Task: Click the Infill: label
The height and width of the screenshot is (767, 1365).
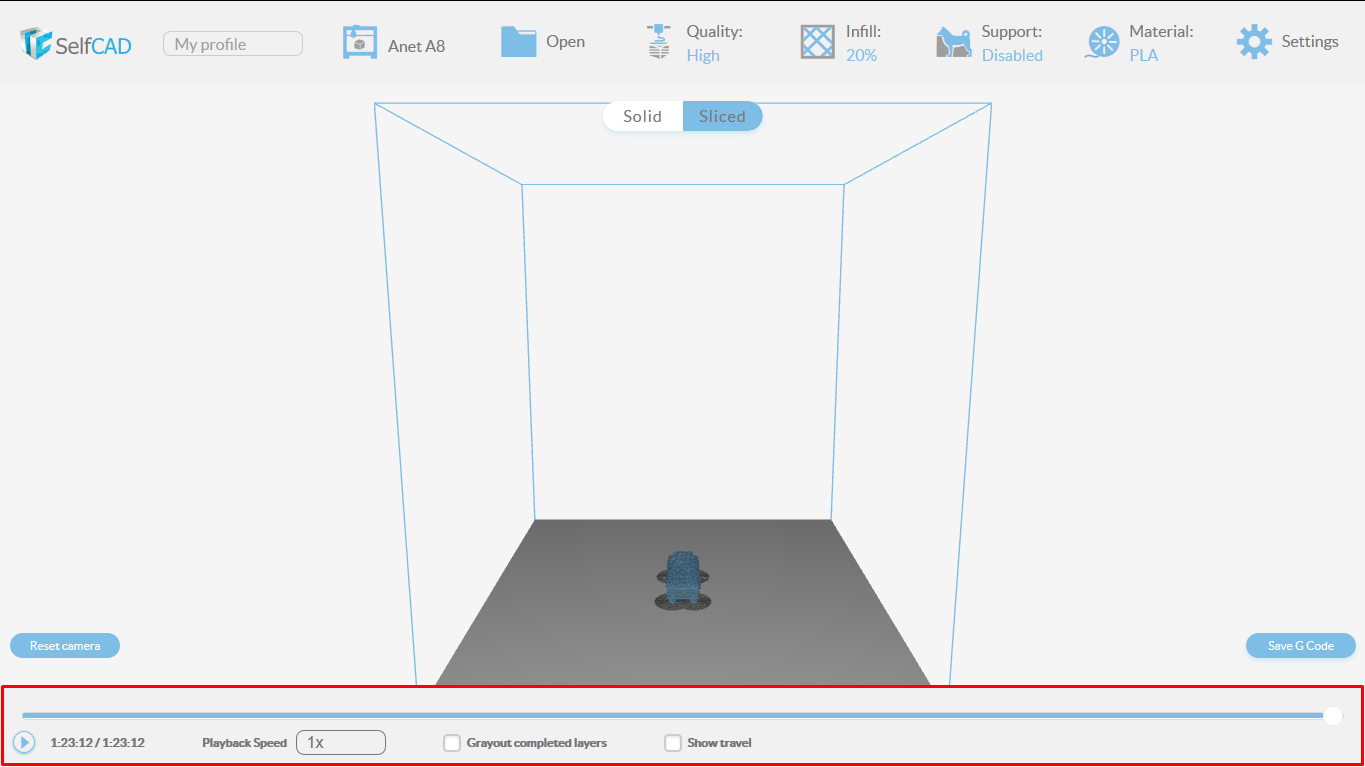Action: 863,32
